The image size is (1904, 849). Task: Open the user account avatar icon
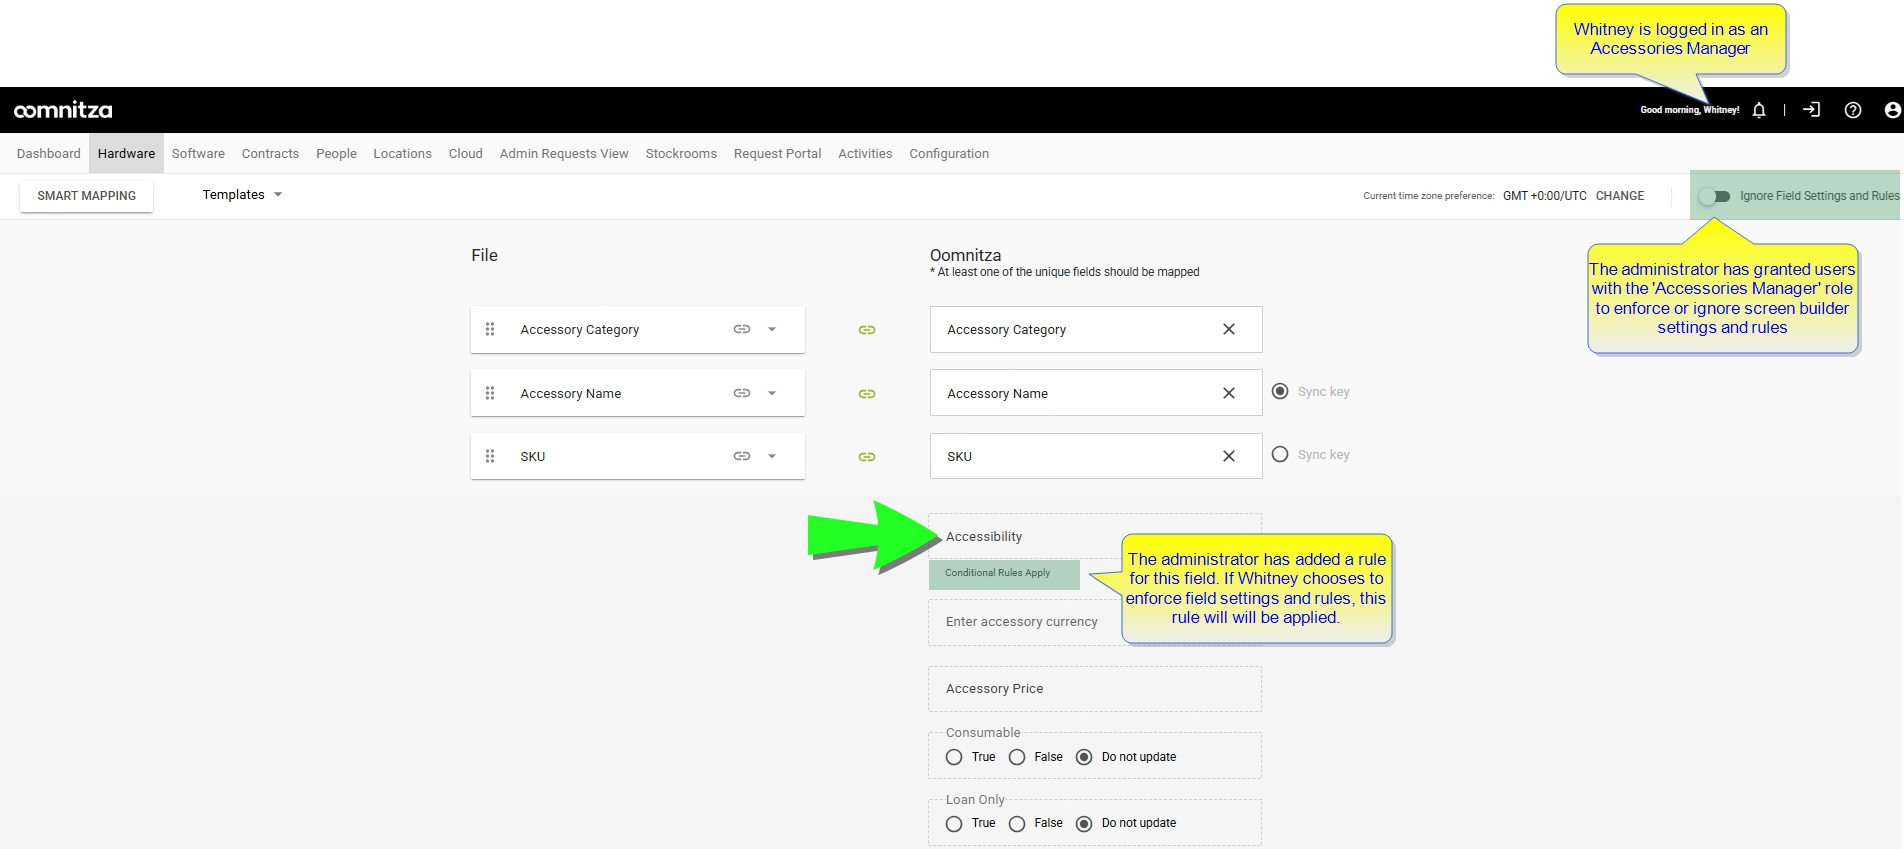click(1892, 110)
